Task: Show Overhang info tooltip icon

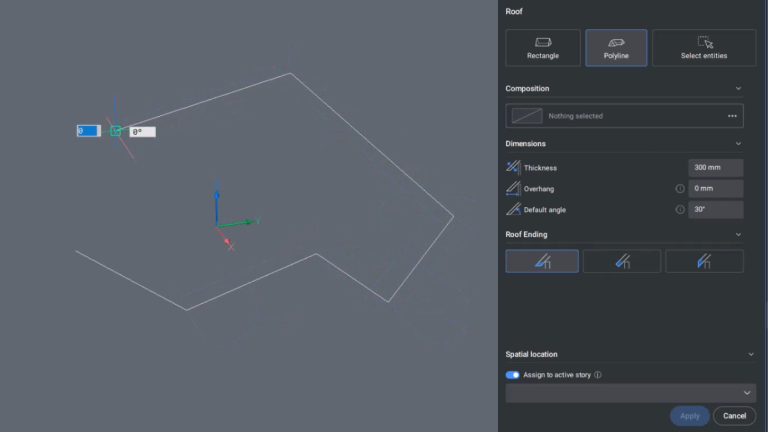Action: (x=680, y=189)
